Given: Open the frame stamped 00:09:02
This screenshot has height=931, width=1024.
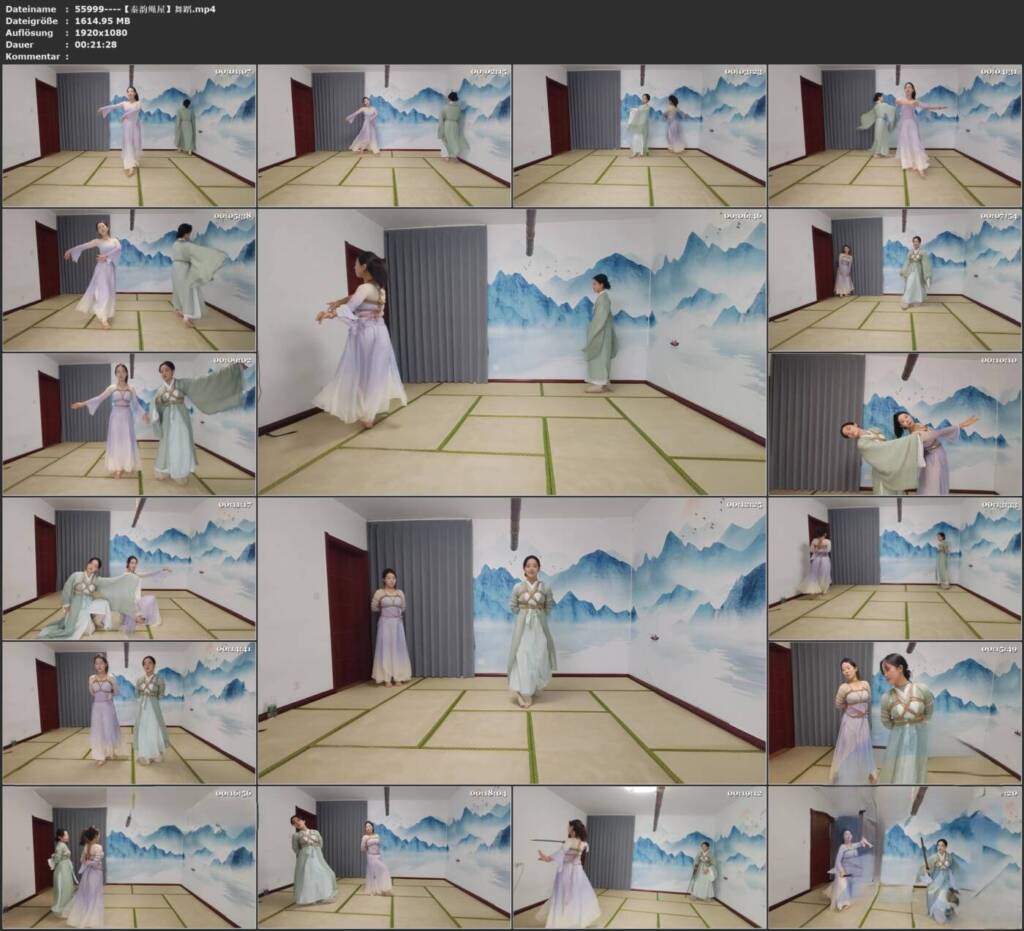Looking at the screenshot, I should 129,424.
